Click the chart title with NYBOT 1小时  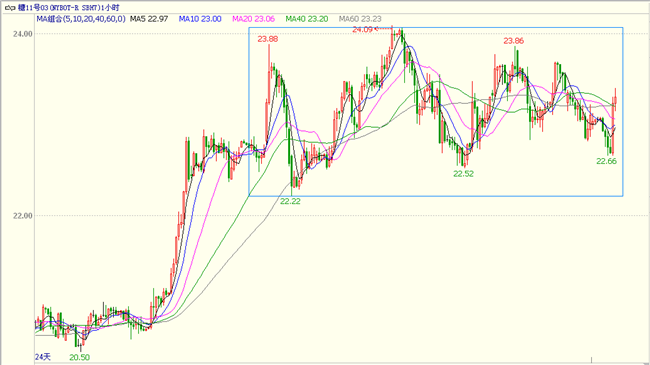coord(68,8)
